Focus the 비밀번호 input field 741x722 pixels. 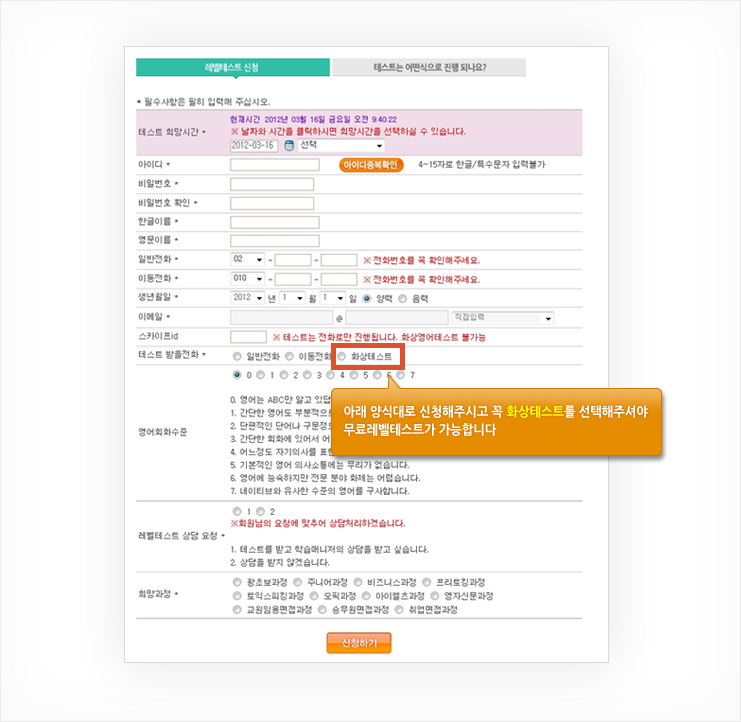point(272,184)
